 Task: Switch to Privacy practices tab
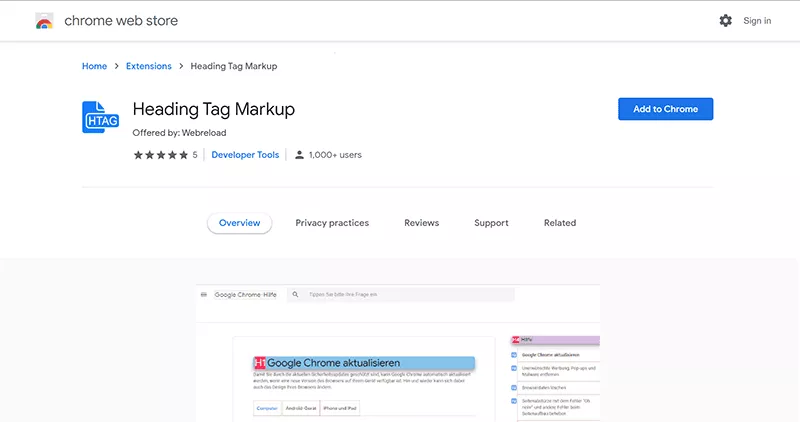click(x=332, y=223)
